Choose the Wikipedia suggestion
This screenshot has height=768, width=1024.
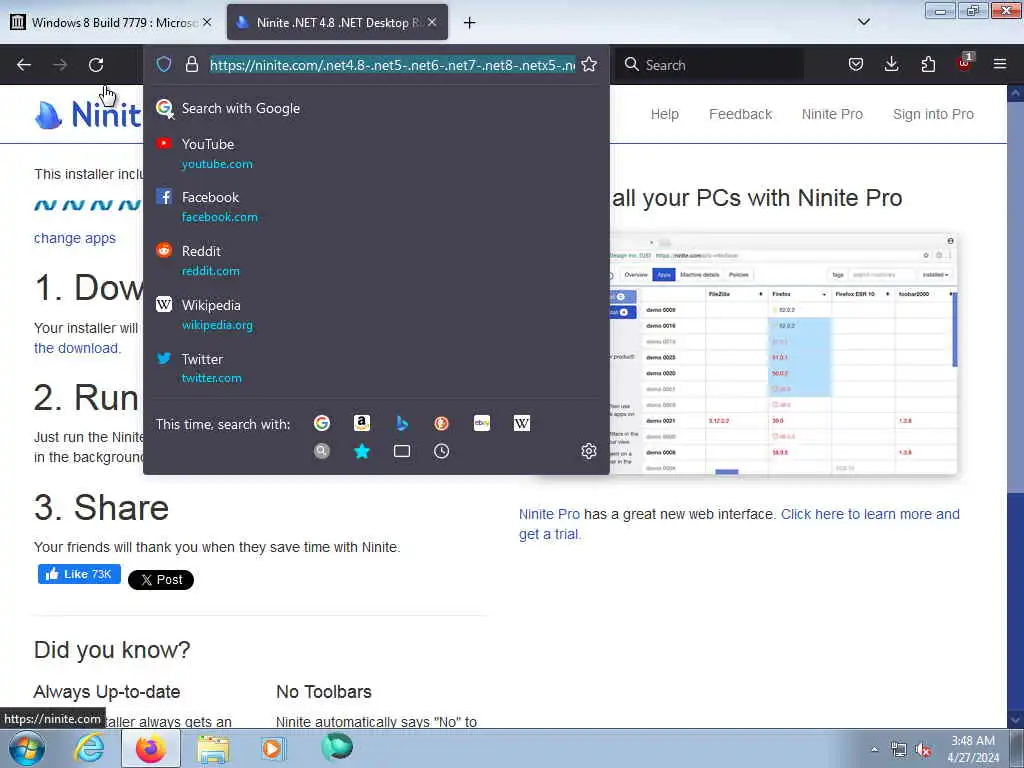376,315
